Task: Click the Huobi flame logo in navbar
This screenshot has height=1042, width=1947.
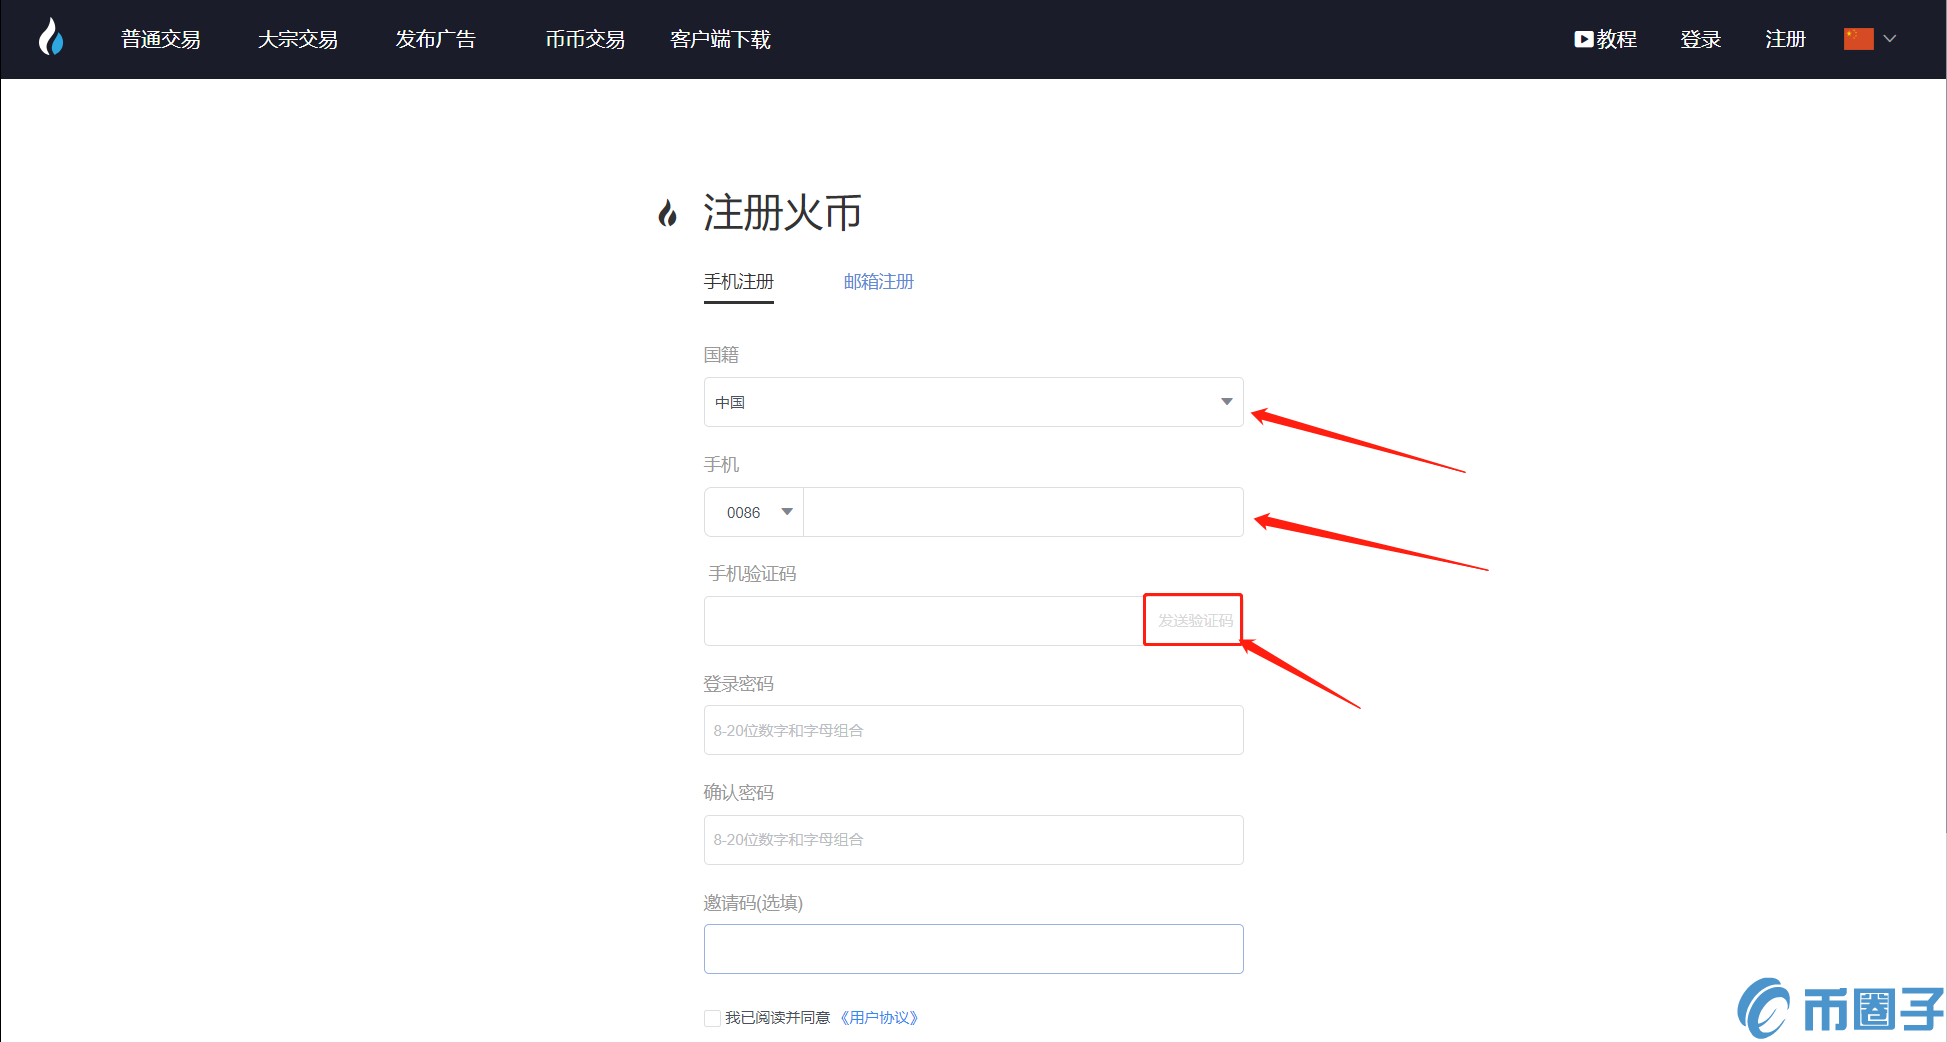Action: (x=51, y=38)
